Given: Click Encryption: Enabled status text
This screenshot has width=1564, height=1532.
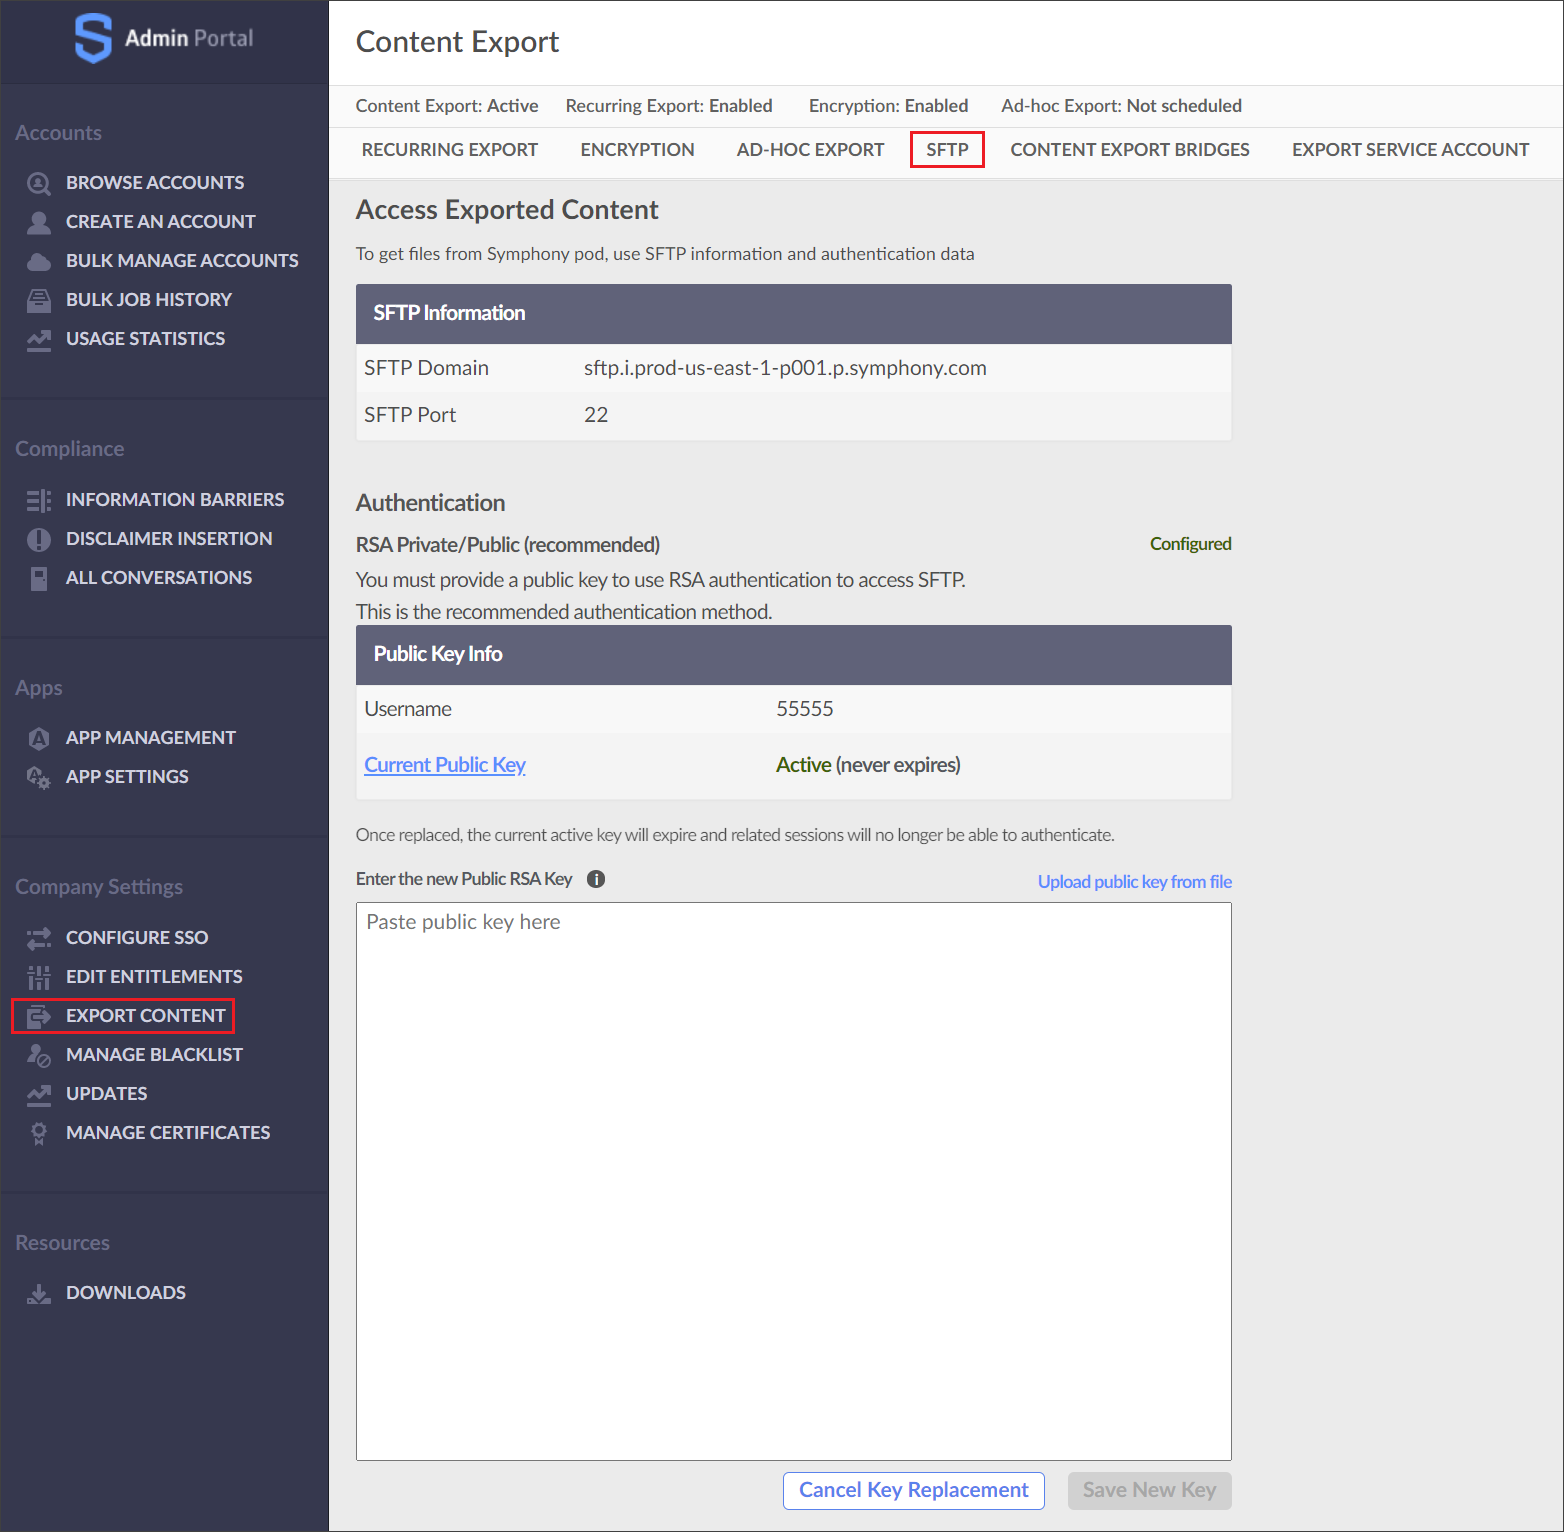Looking at the screenshot, I should click(x=889, y=106).
